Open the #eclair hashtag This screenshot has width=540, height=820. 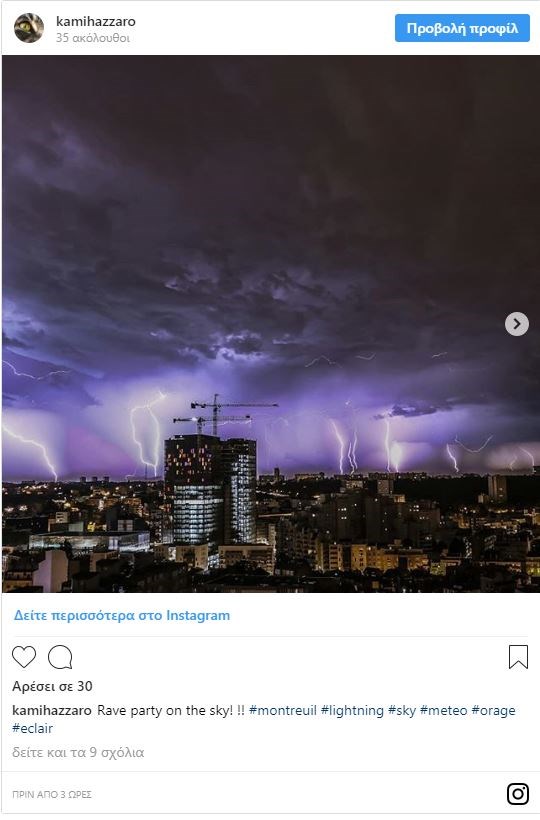pos(32,728)
